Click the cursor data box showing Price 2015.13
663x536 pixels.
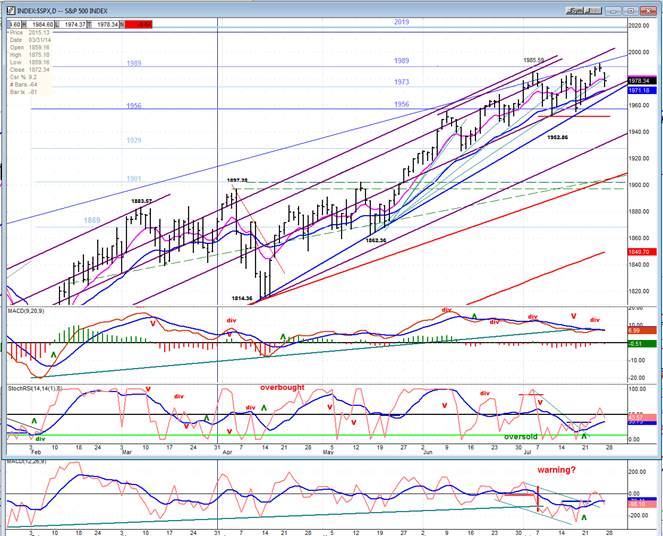tap(30, 63)
